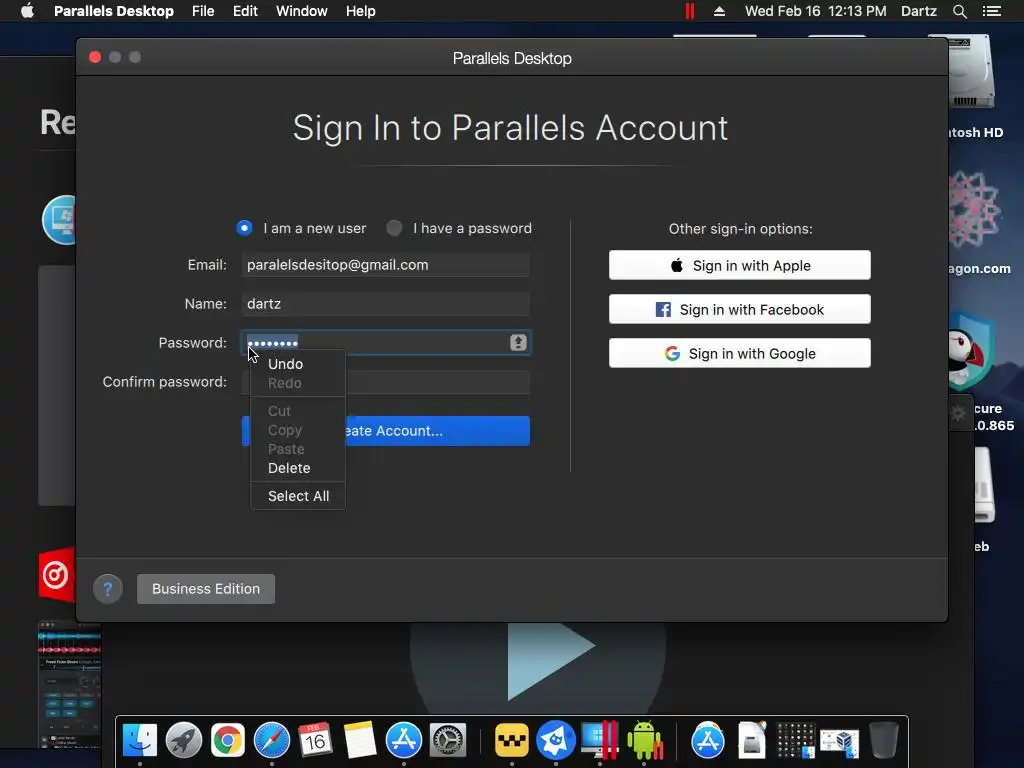Open the puffin shield desktop icon

click(971, 351)
